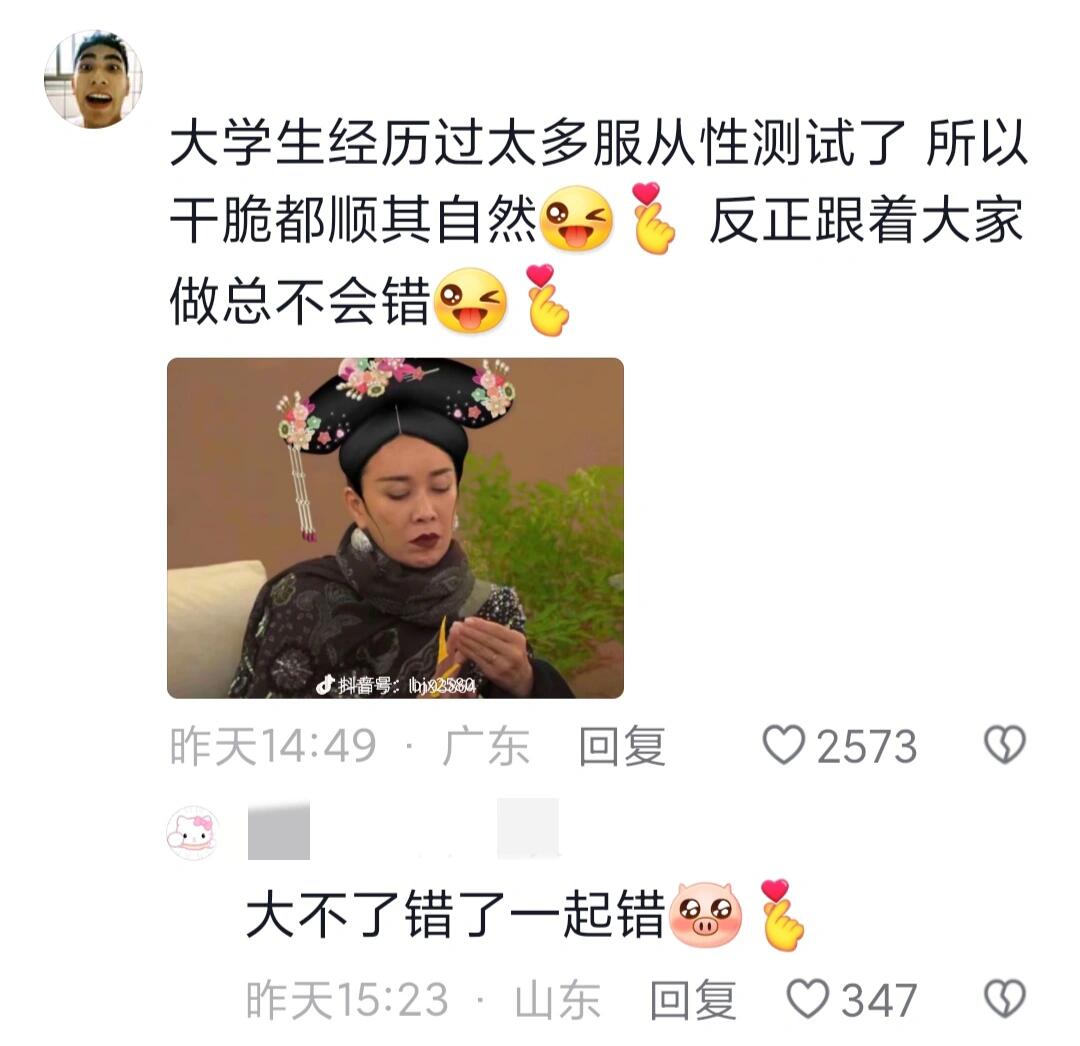Viewport: 1080px width, 1046px height.
Task: Tap winking emoji after 总不会错
Action: (472, 301)
